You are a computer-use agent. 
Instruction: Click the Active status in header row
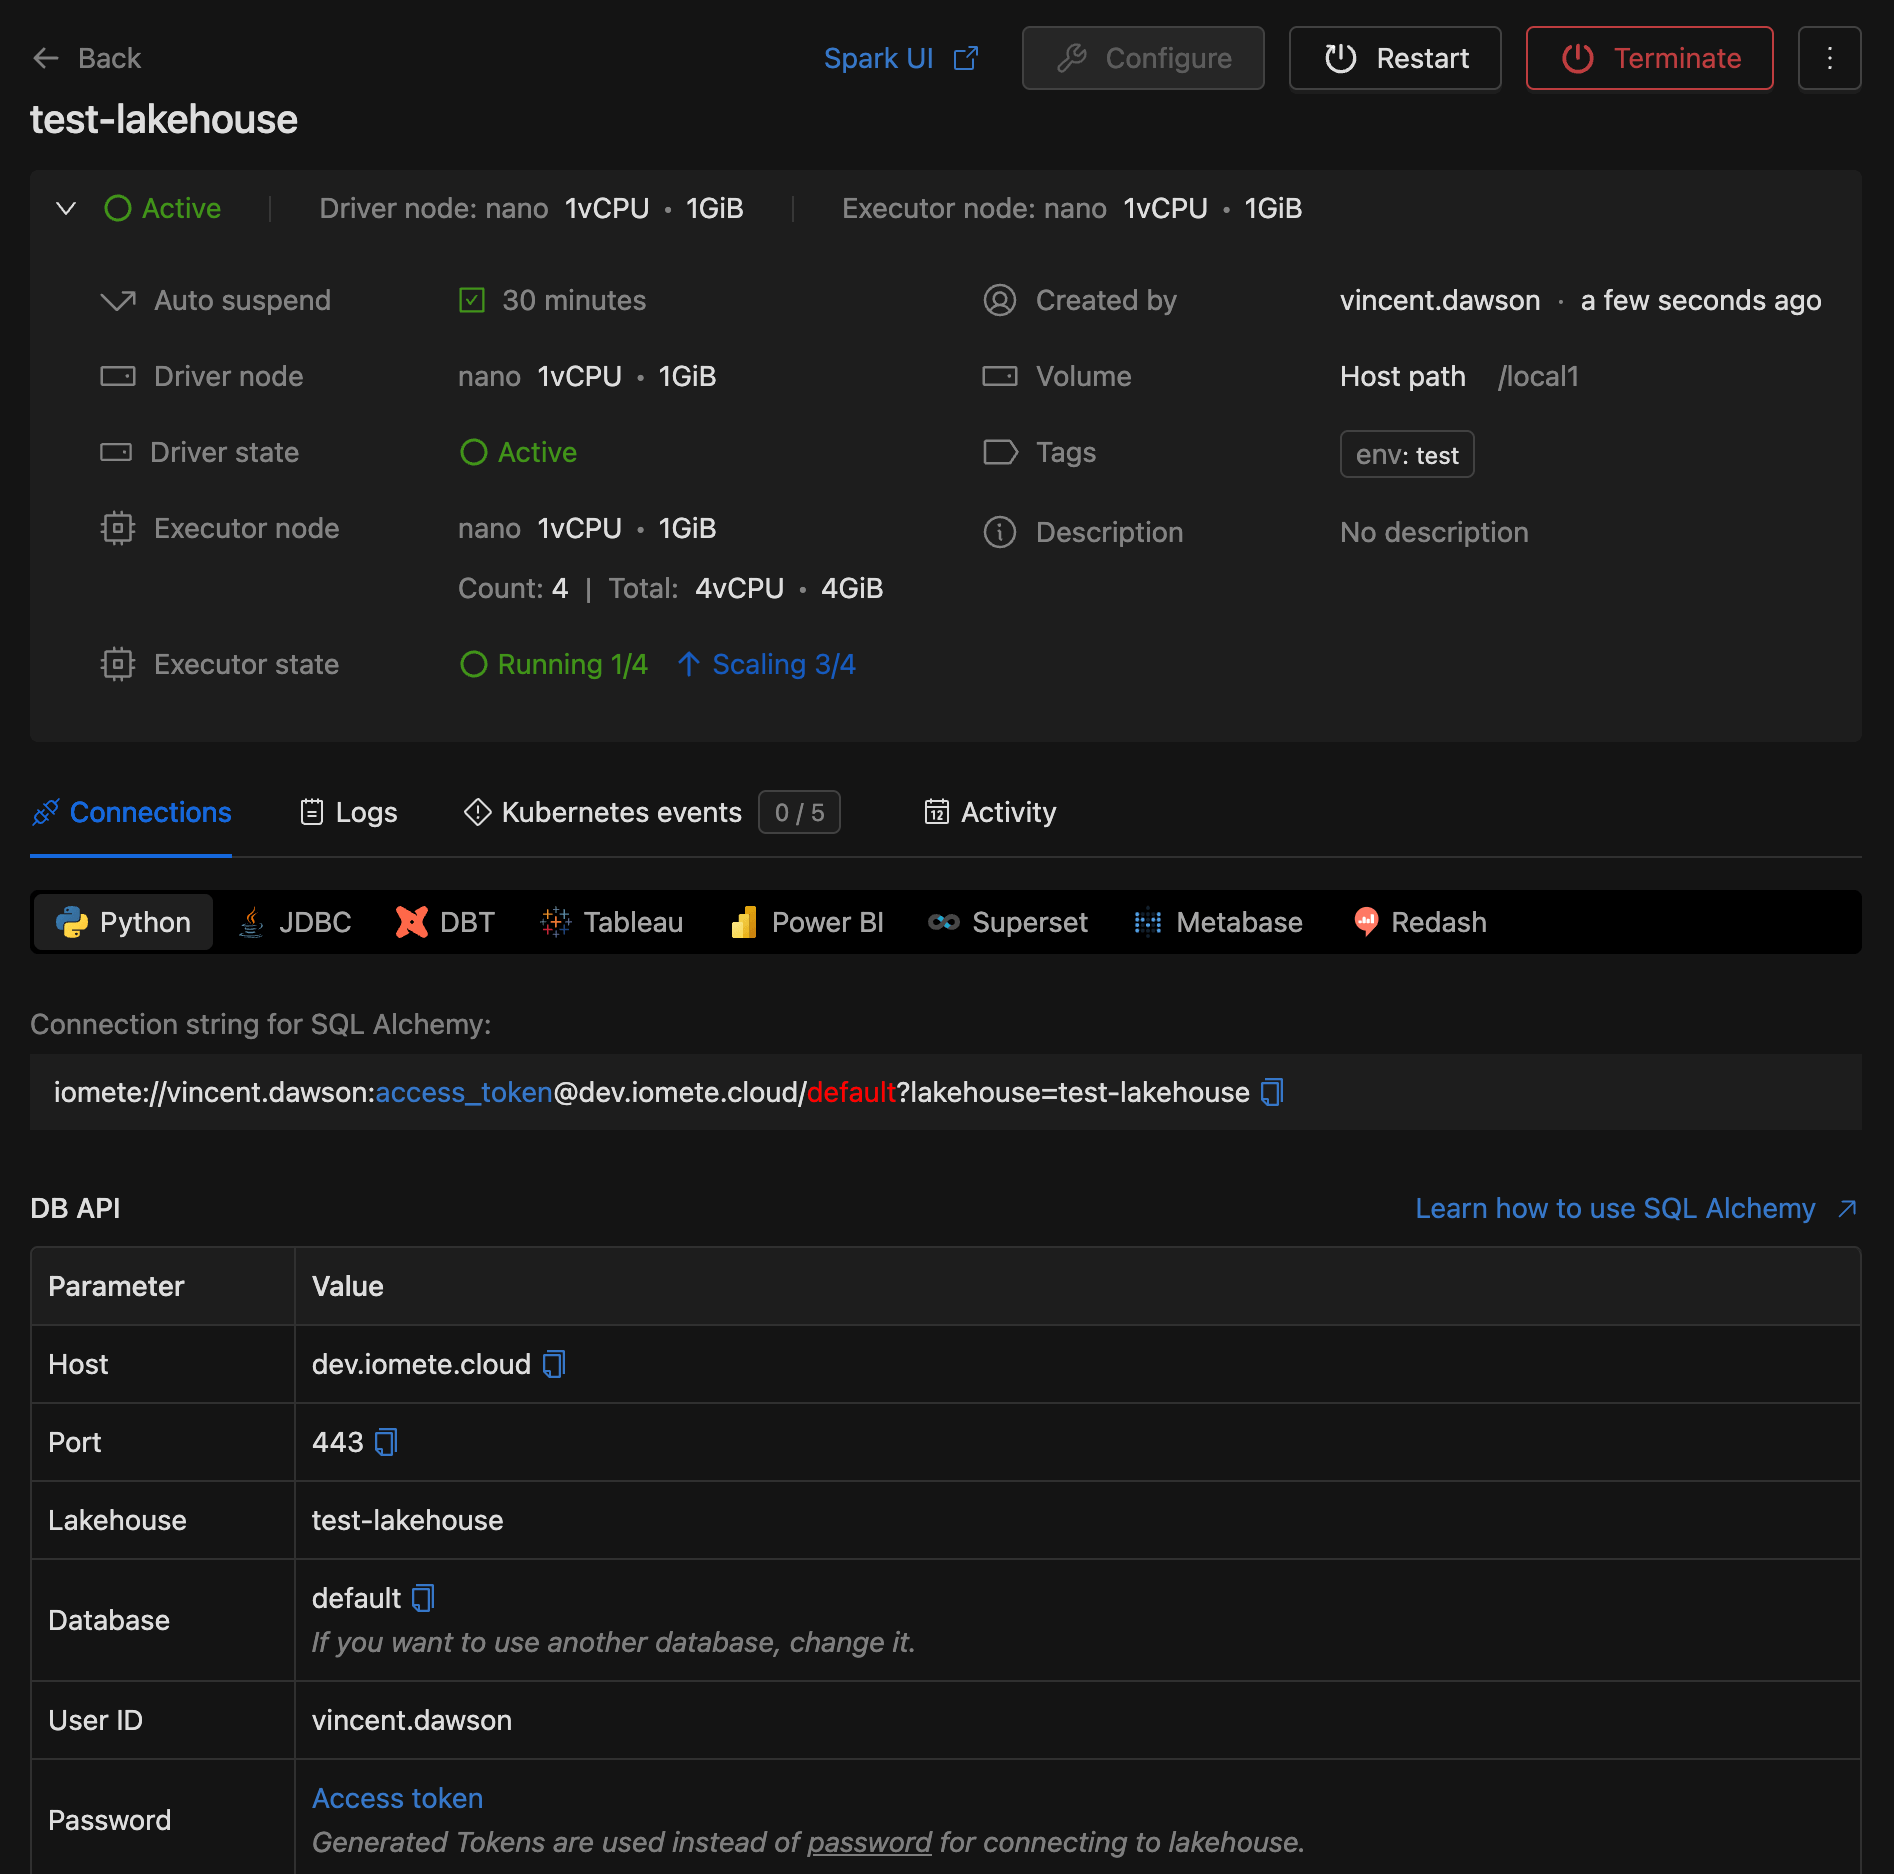point(163,208)
